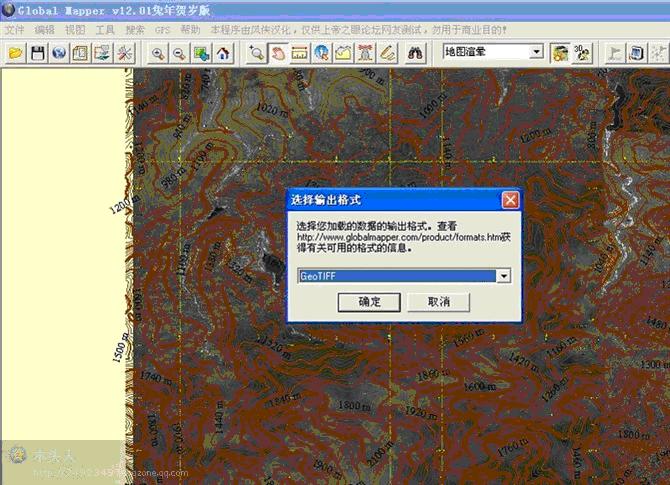Screen dimensions: 670x485
Task: Click the 1740 m contour label
Action: tap(156, 377)
